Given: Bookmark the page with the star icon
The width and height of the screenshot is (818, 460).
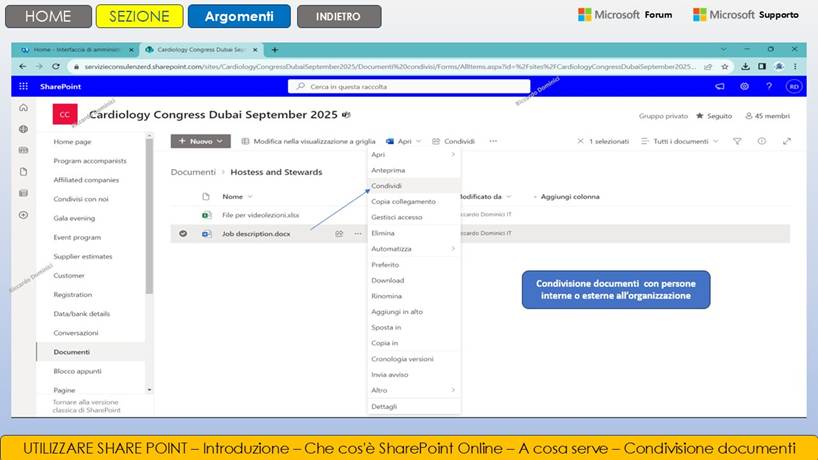Looking at the screenshot, I should (x=725, y=67).
